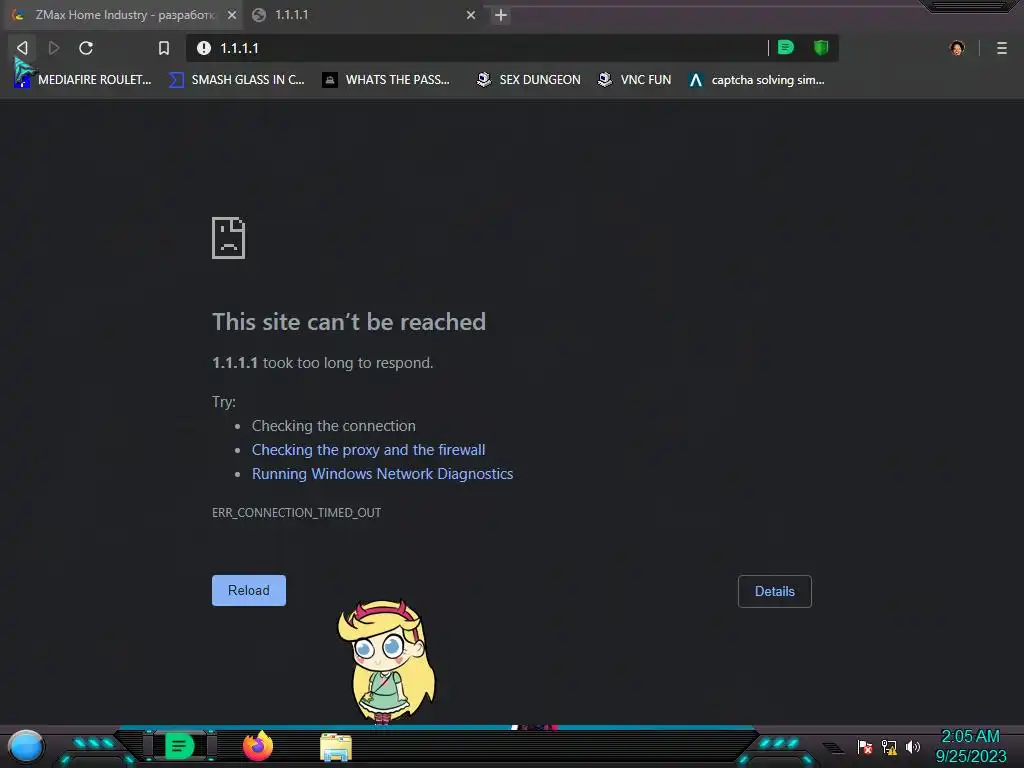Click the forward navigation arrow
This screenshot has height=768, width=1024.
54,48
